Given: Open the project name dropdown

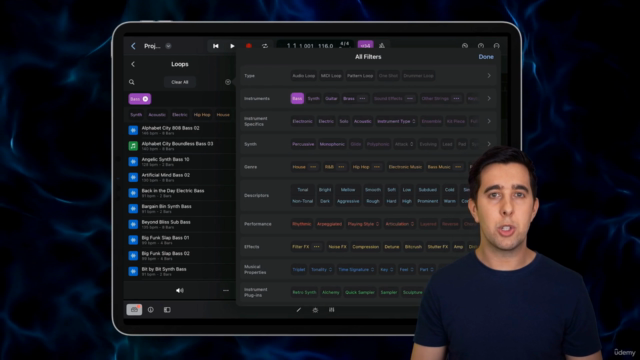Looking at the screenshot, I should point(168,46).
